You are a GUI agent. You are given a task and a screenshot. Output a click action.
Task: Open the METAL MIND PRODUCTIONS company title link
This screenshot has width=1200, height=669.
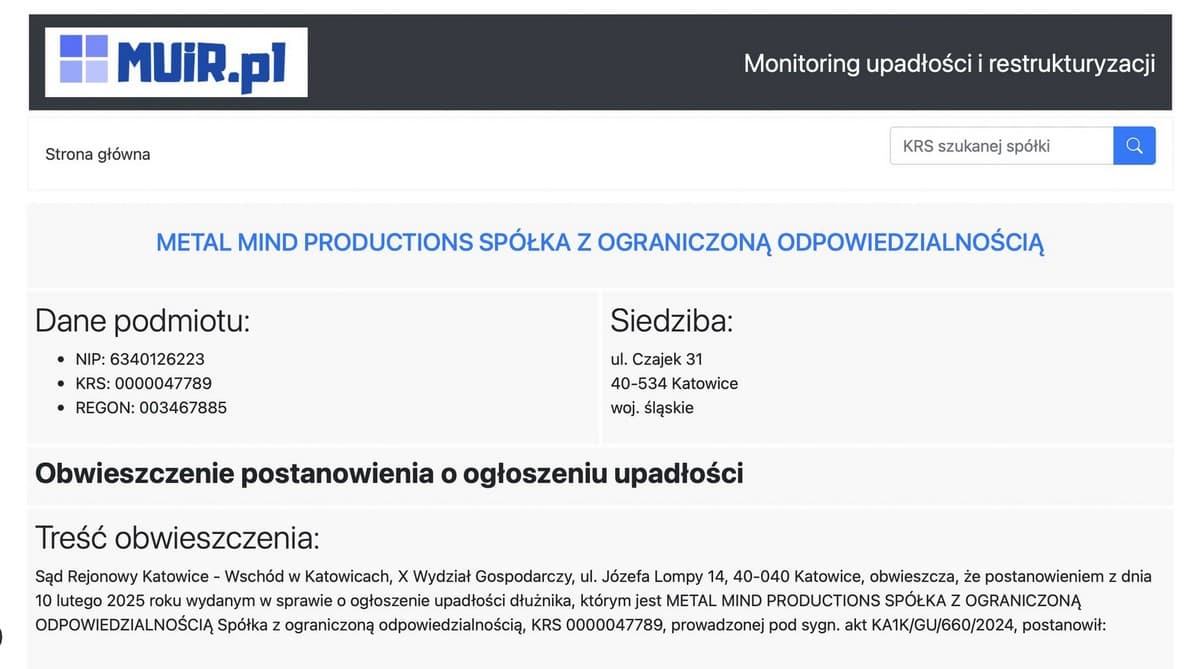coord(600,242)
